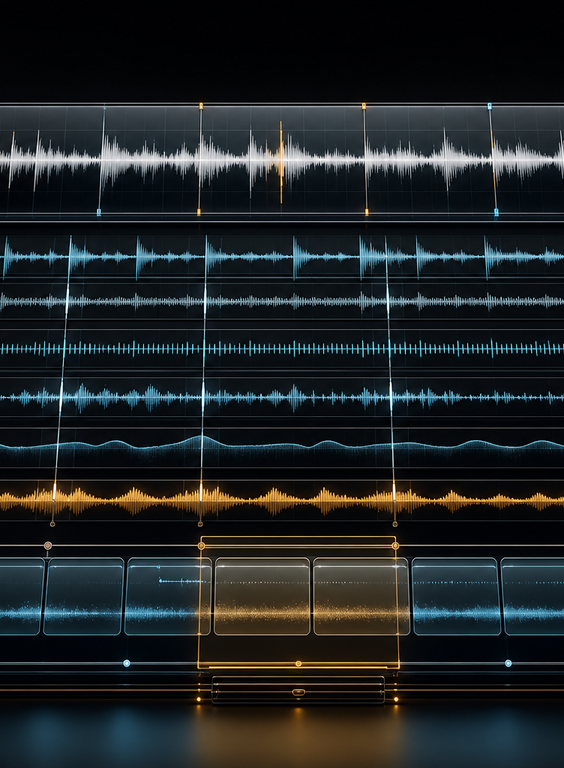
Task: Click the blue marker handle below the white waveform's right side
Action: coord(496,212)
